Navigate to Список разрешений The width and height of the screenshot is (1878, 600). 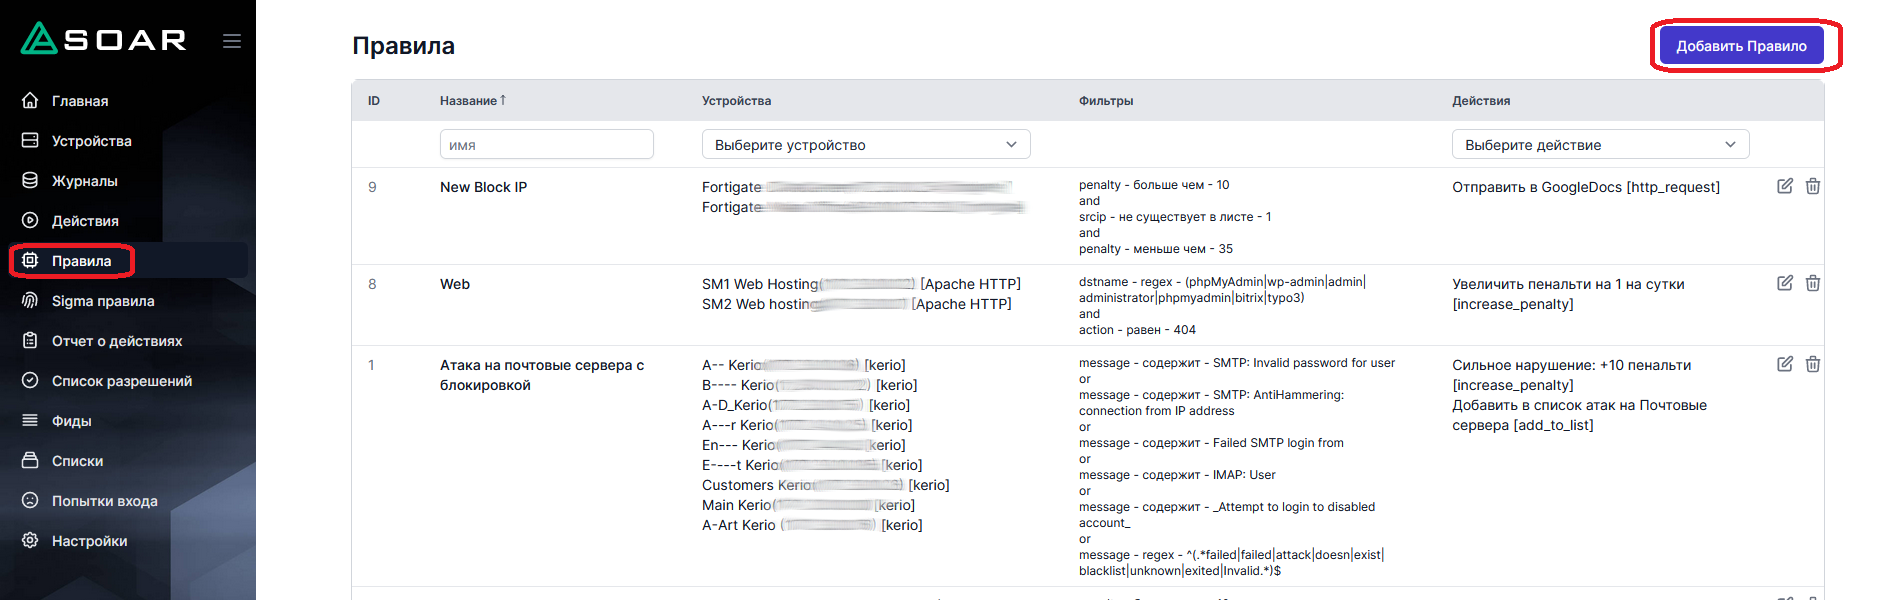point(121,381)
